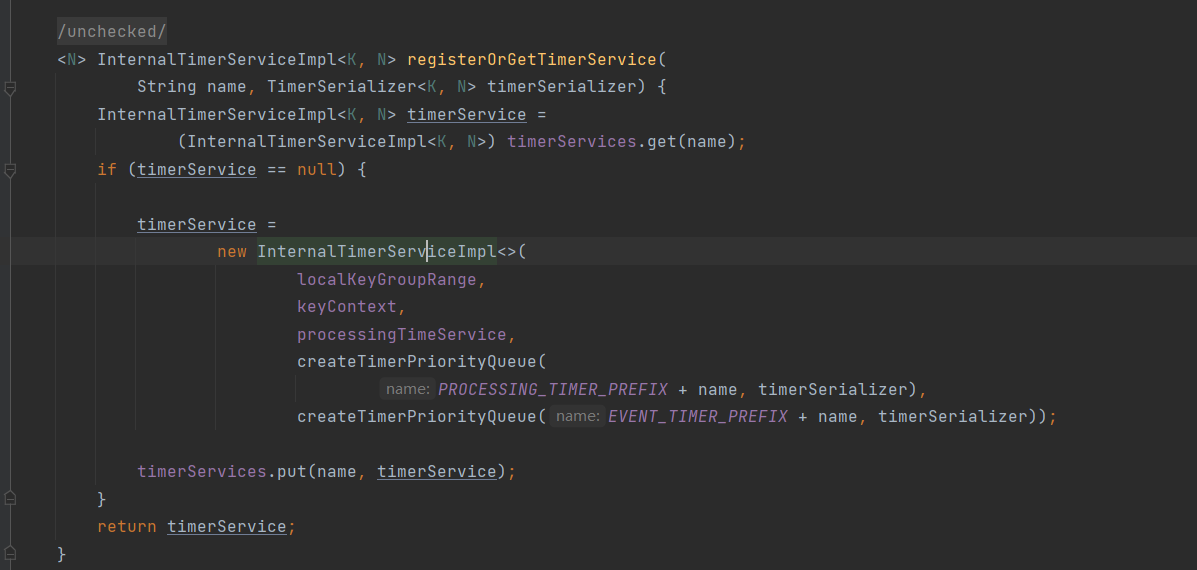Click localKeyGroupRange argument
This screenshot has height=570, width=1197.
click(386, 279)
